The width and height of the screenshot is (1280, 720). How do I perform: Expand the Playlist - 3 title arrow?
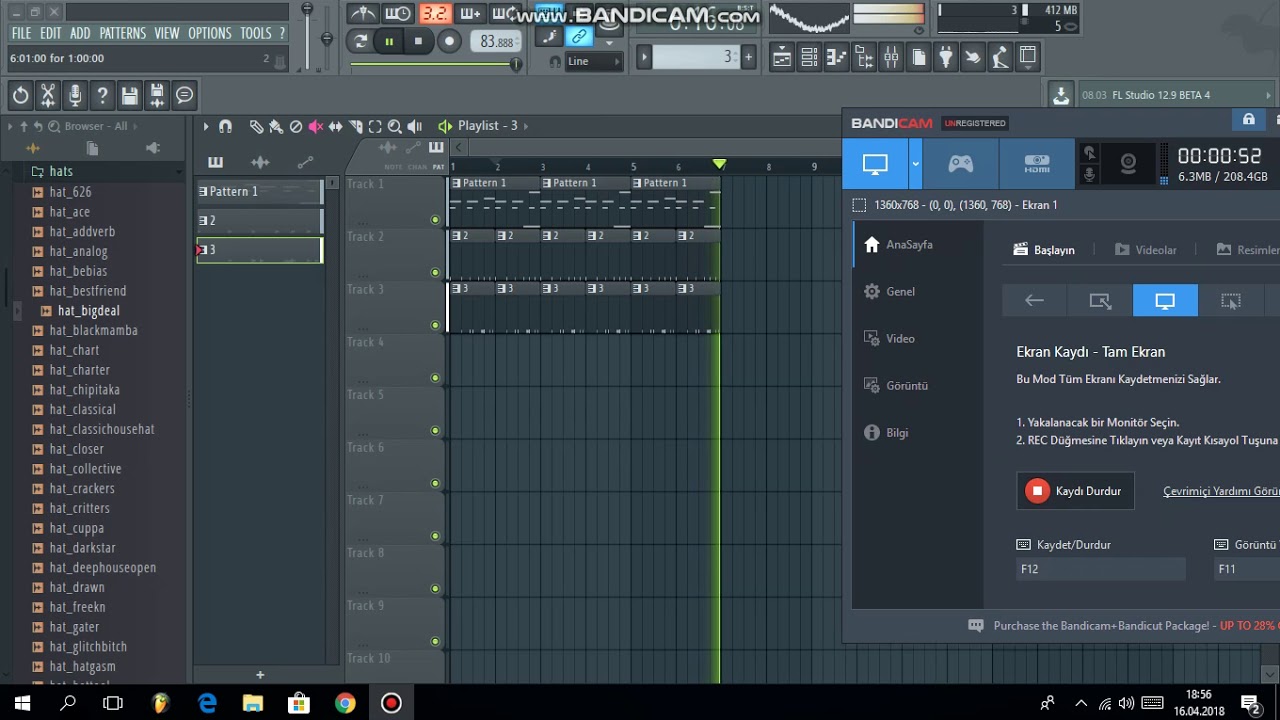pos(526,126)
